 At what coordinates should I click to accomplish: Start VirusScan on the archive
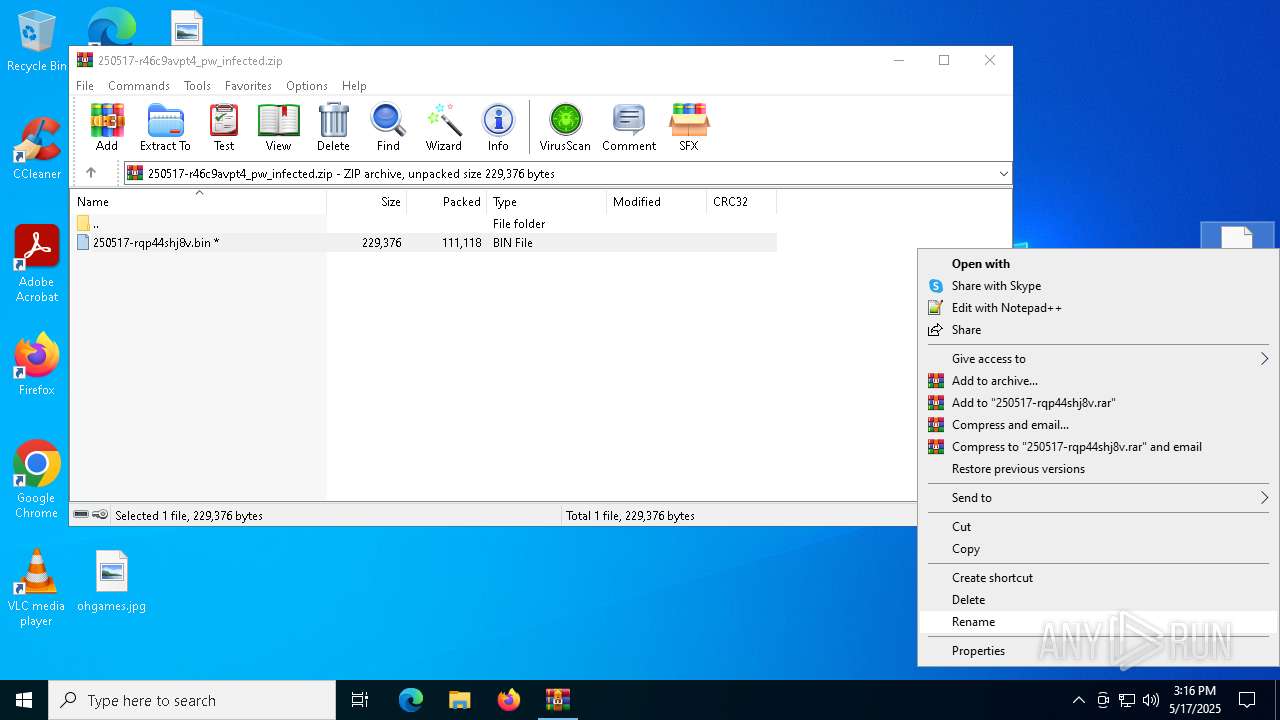click(565, 127)
